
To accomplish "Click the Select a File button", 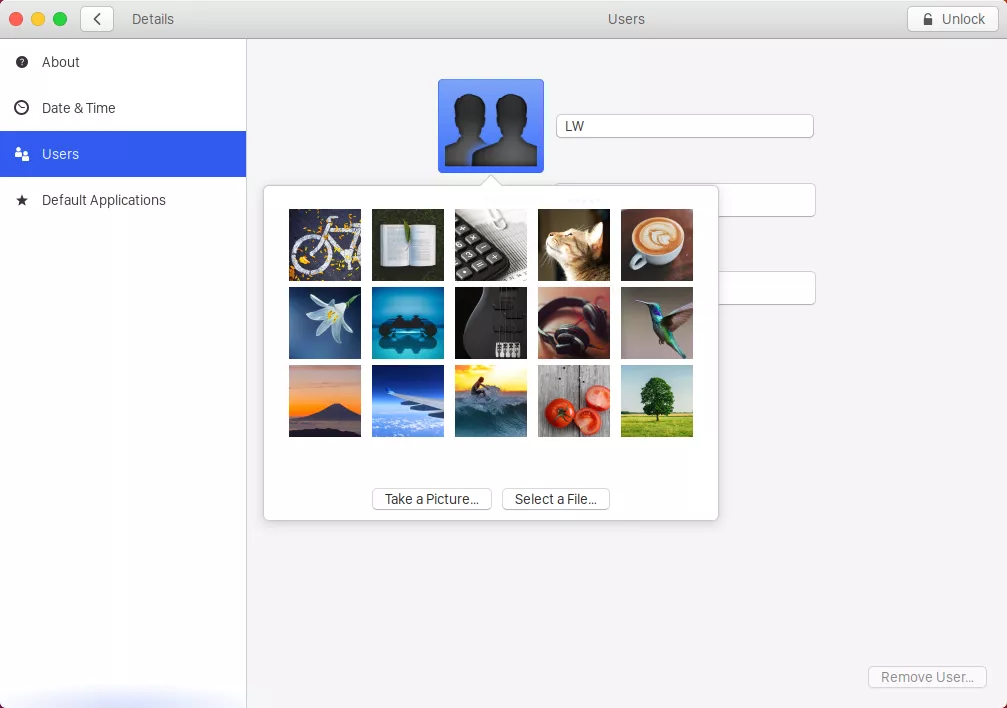I will [x=556, y=499].
